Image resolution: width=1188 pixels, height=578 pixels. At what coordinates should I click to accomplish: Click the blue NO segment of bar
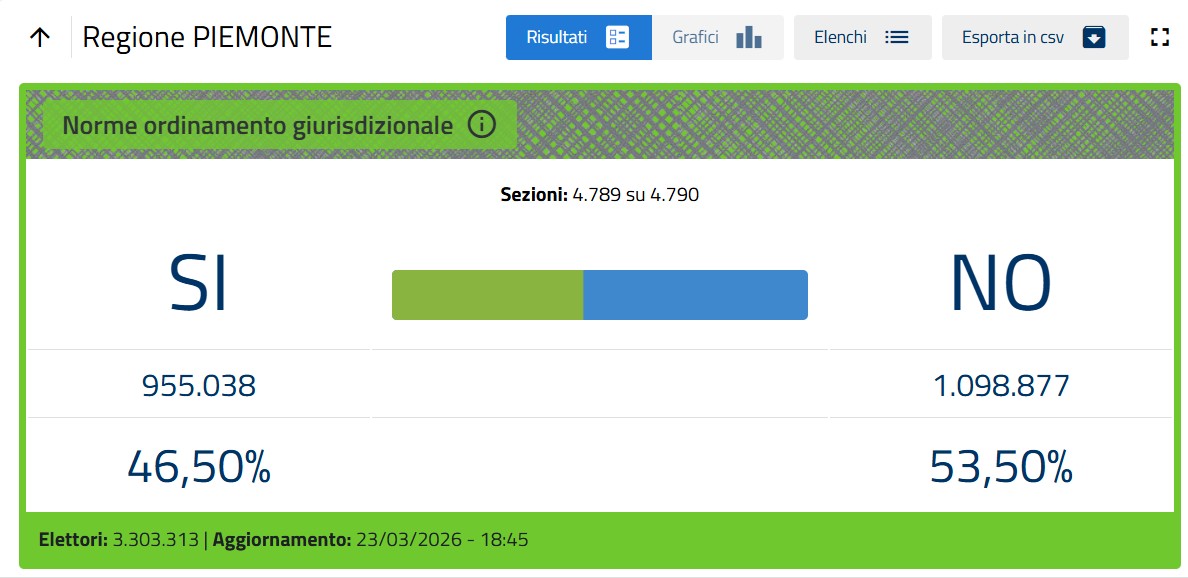pos(695,295)
